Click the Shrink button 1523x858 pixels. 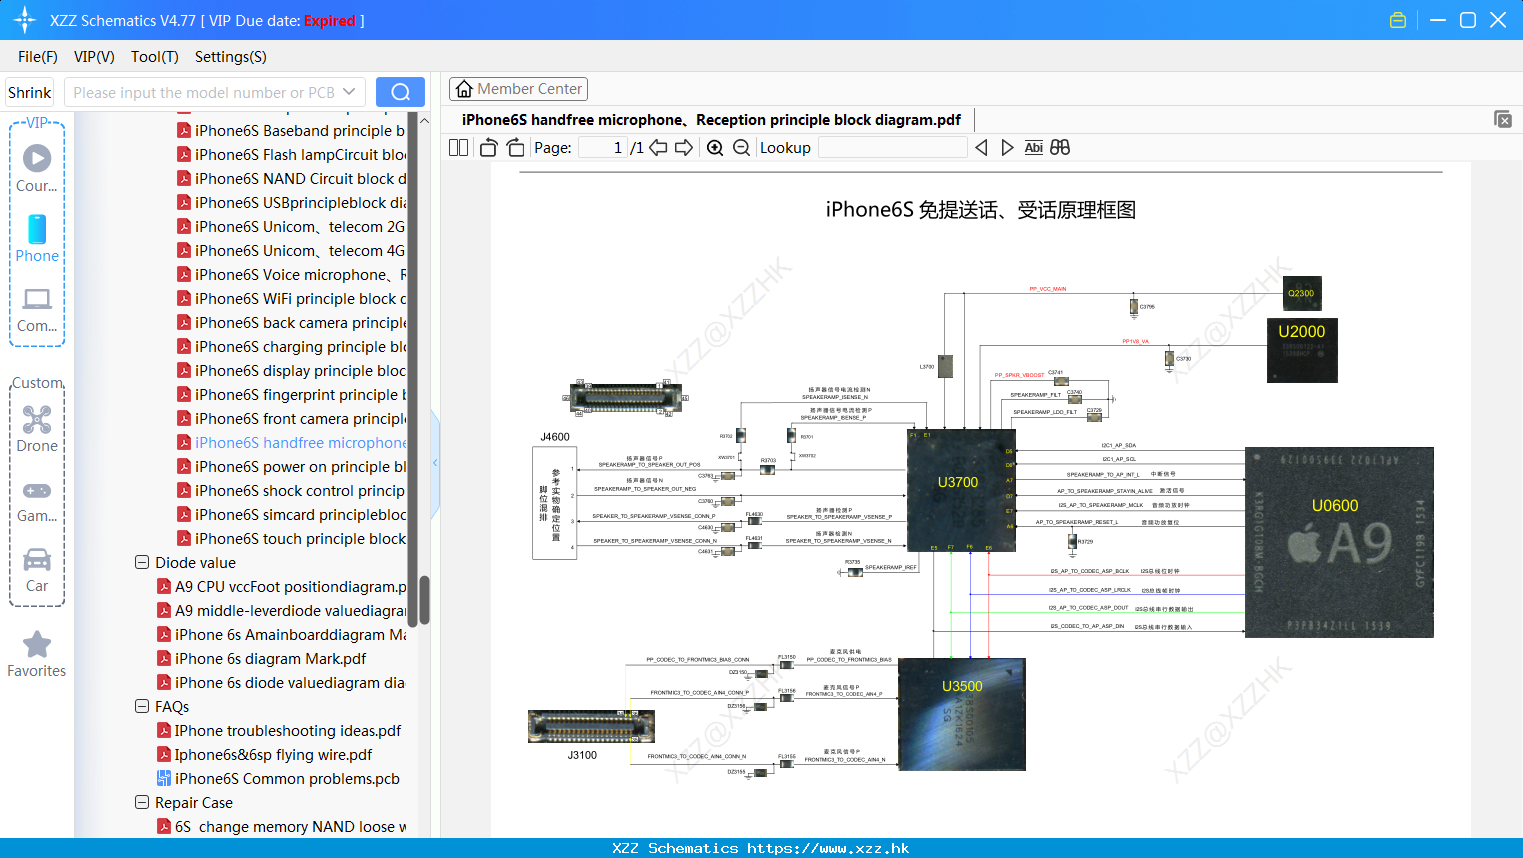[29, 92]
